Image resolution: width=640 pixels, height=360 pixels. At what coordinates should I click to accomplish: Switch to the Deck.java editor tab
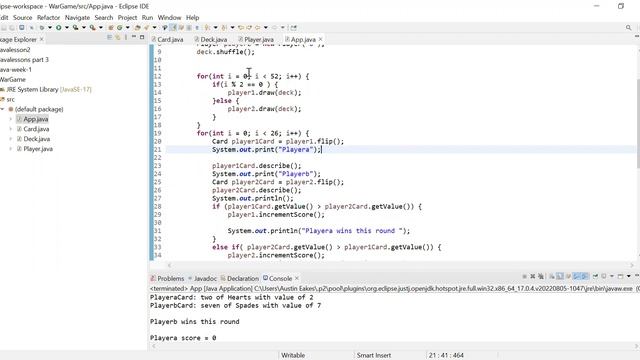tap(211, 40)
